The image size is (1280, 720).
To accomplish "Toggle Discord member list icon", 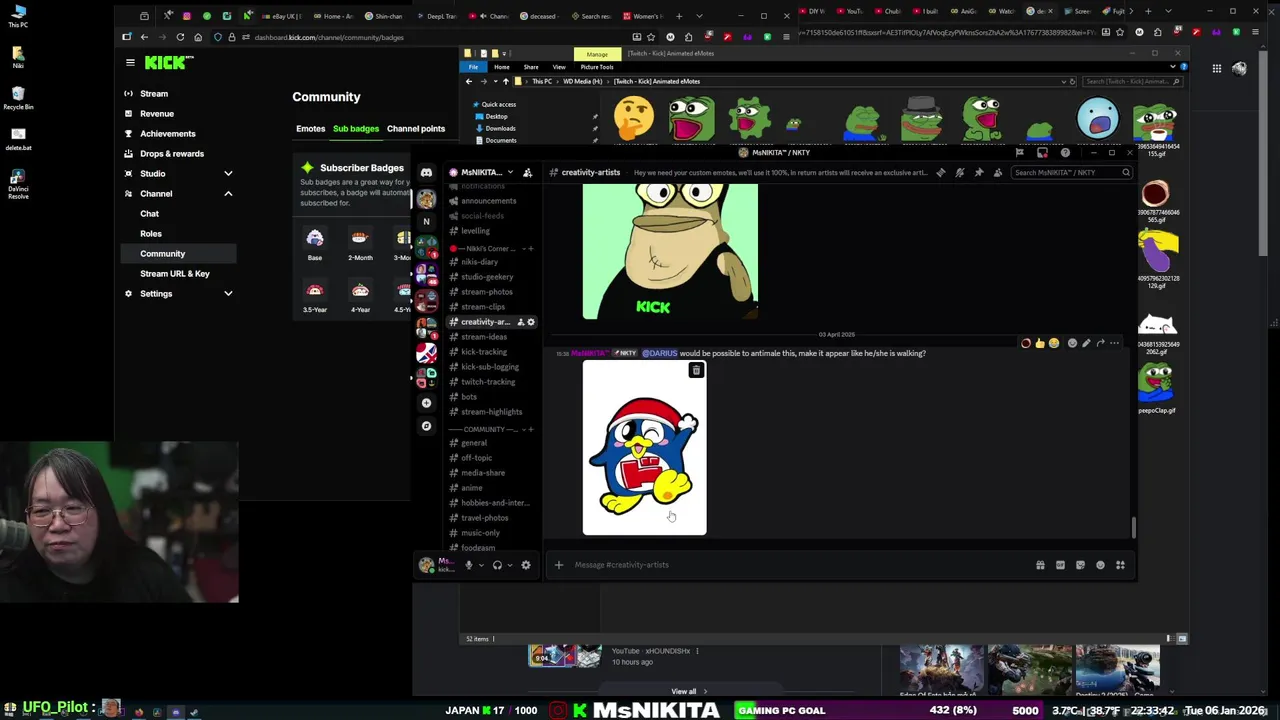I will click(x=997, y=172).
